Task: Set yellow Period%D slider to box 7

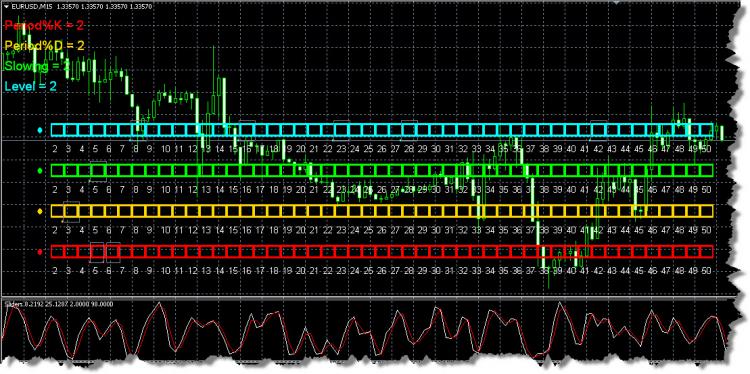Action: (x=125, y=211)
